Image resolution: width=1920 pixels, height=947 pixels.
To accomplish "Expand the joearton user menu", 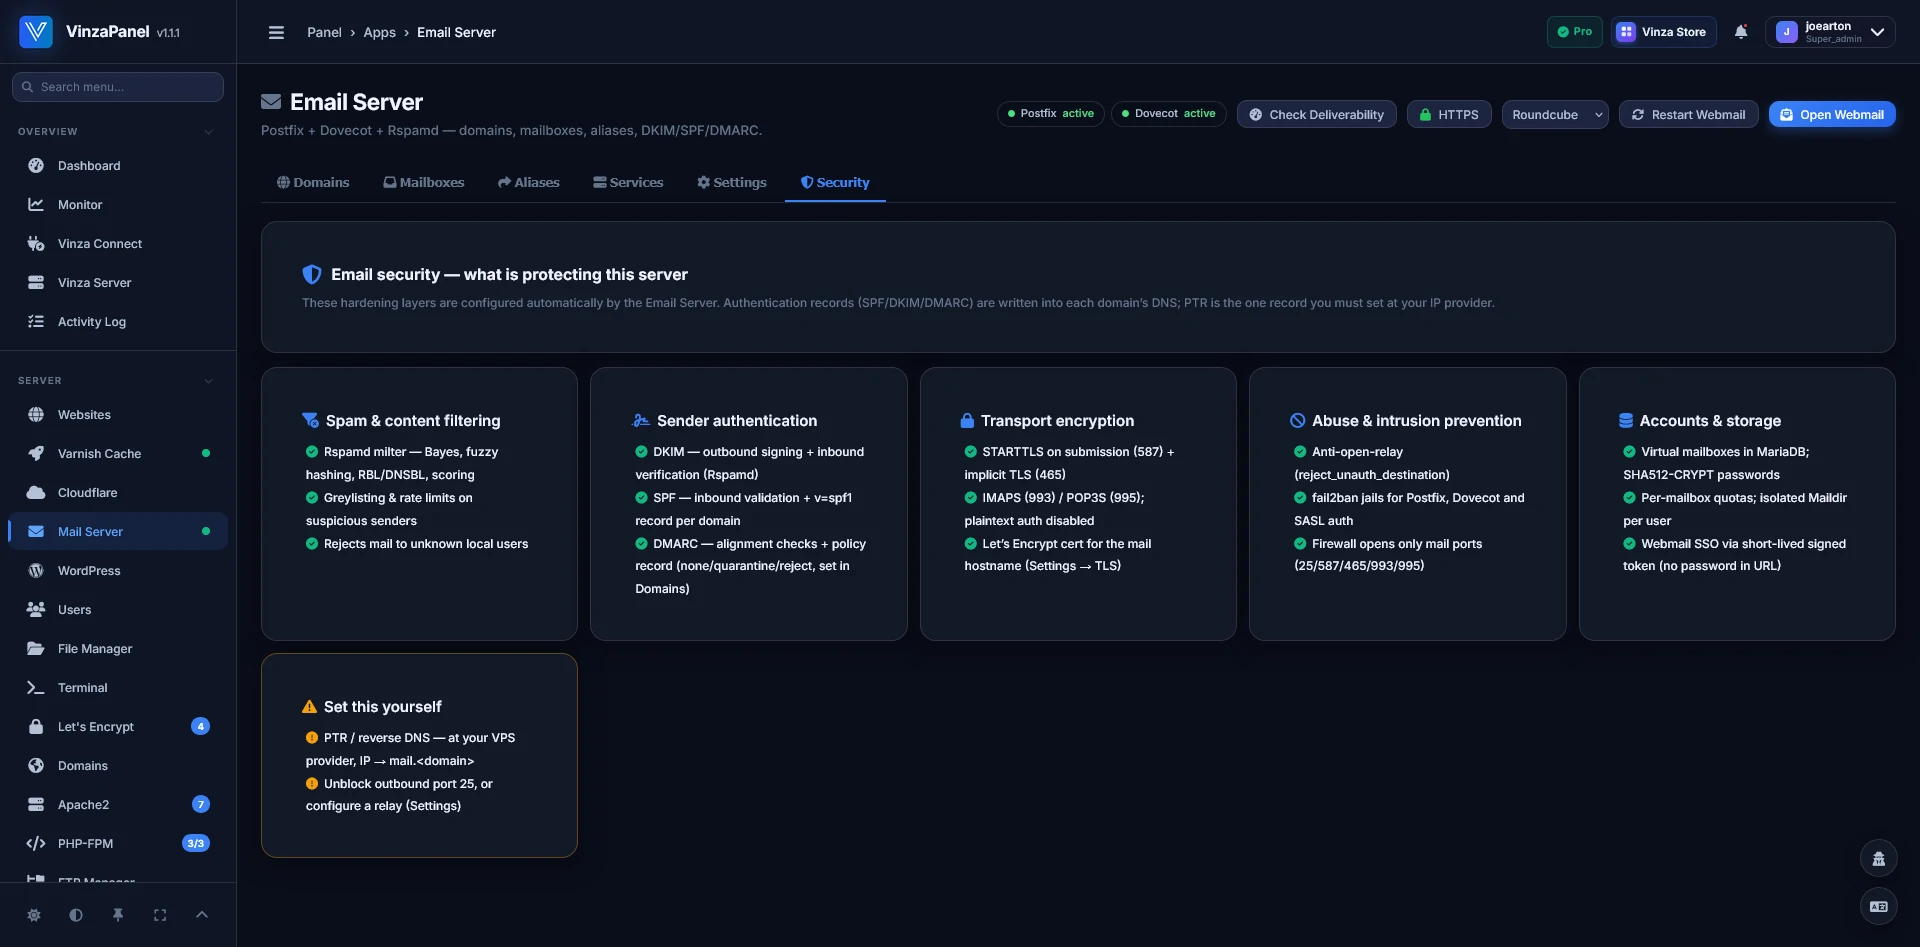I will [1830, 32].
